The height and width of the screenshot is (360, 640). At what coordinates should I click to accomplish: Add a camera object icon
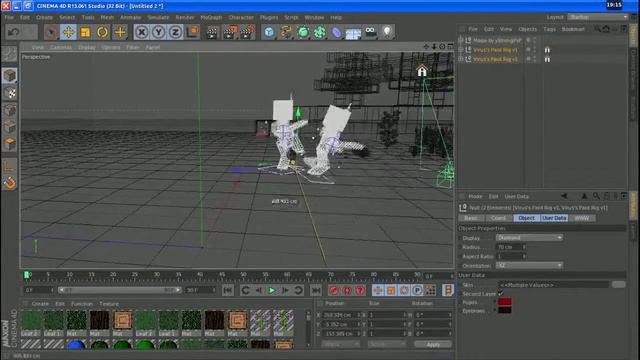[370, 32]
